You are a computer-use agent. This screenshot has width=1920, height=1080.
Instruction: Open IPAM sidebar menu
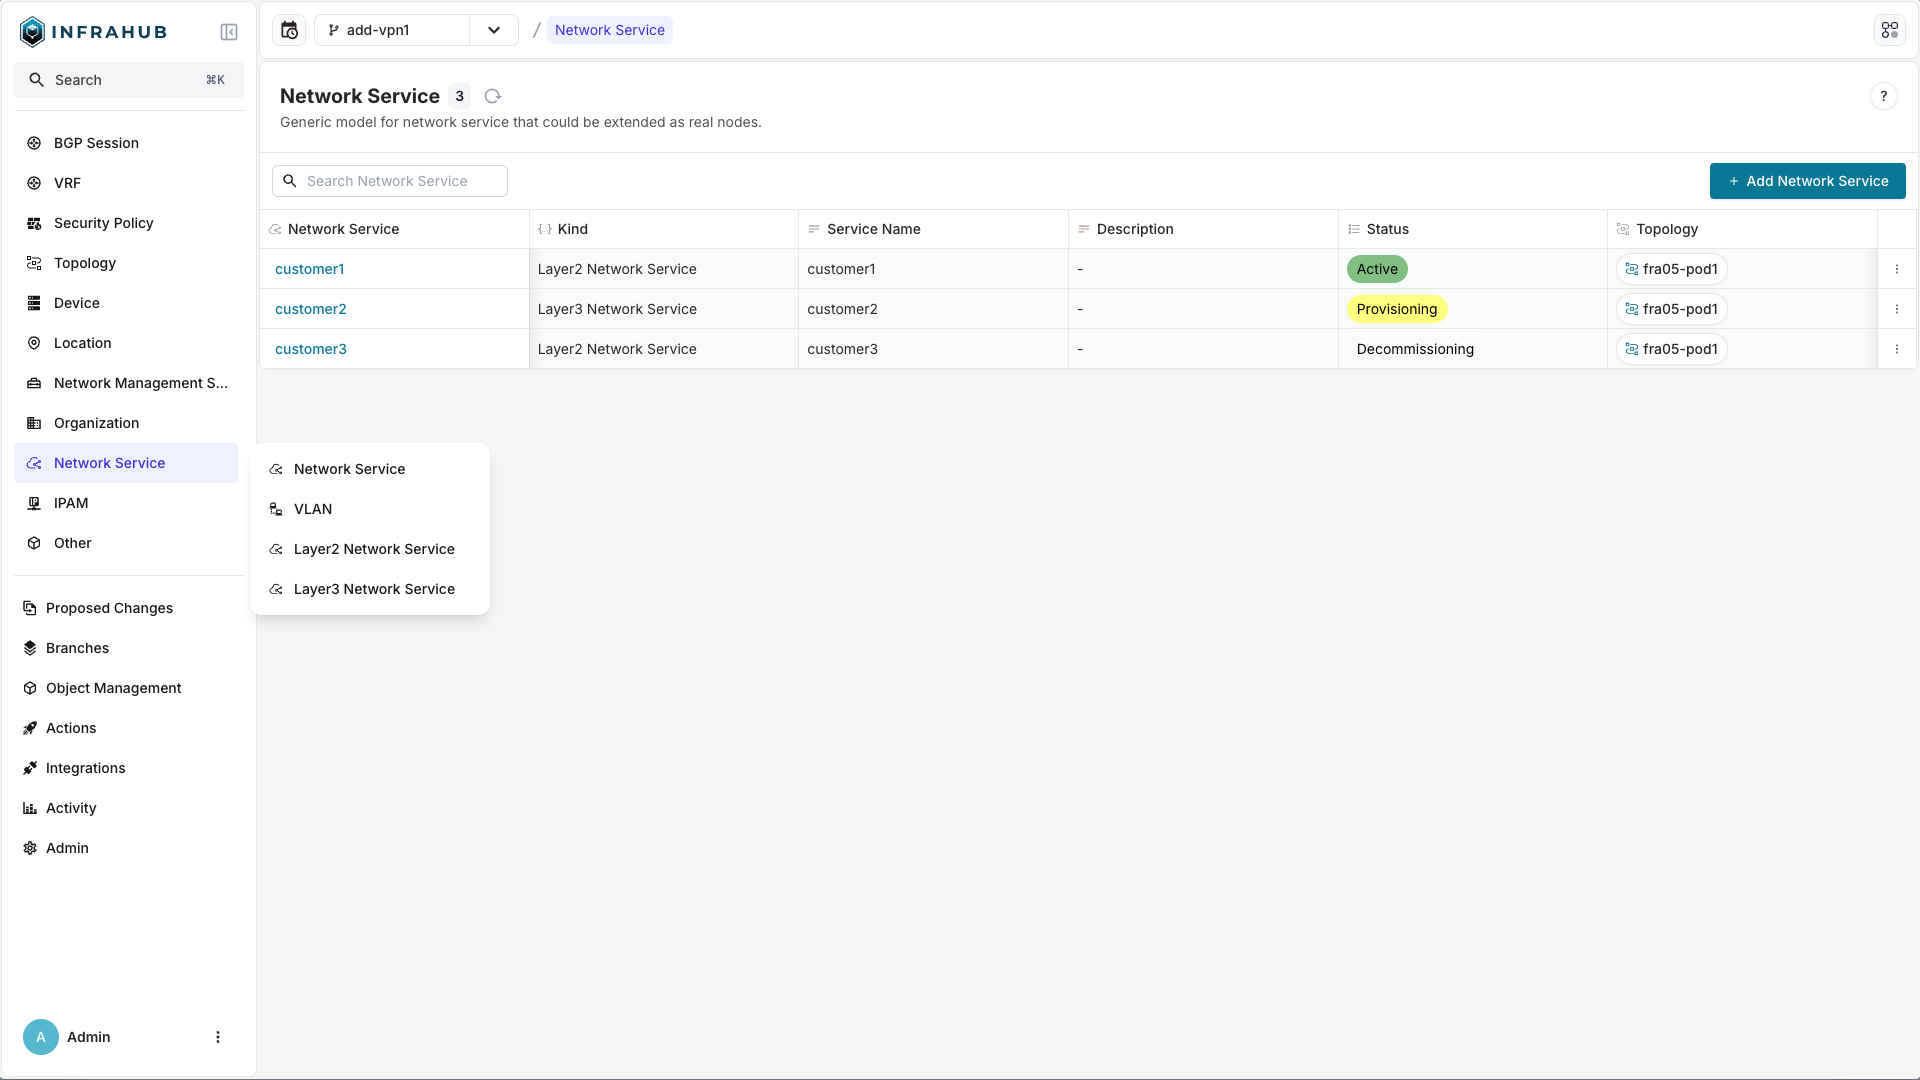tap(126, 503)
